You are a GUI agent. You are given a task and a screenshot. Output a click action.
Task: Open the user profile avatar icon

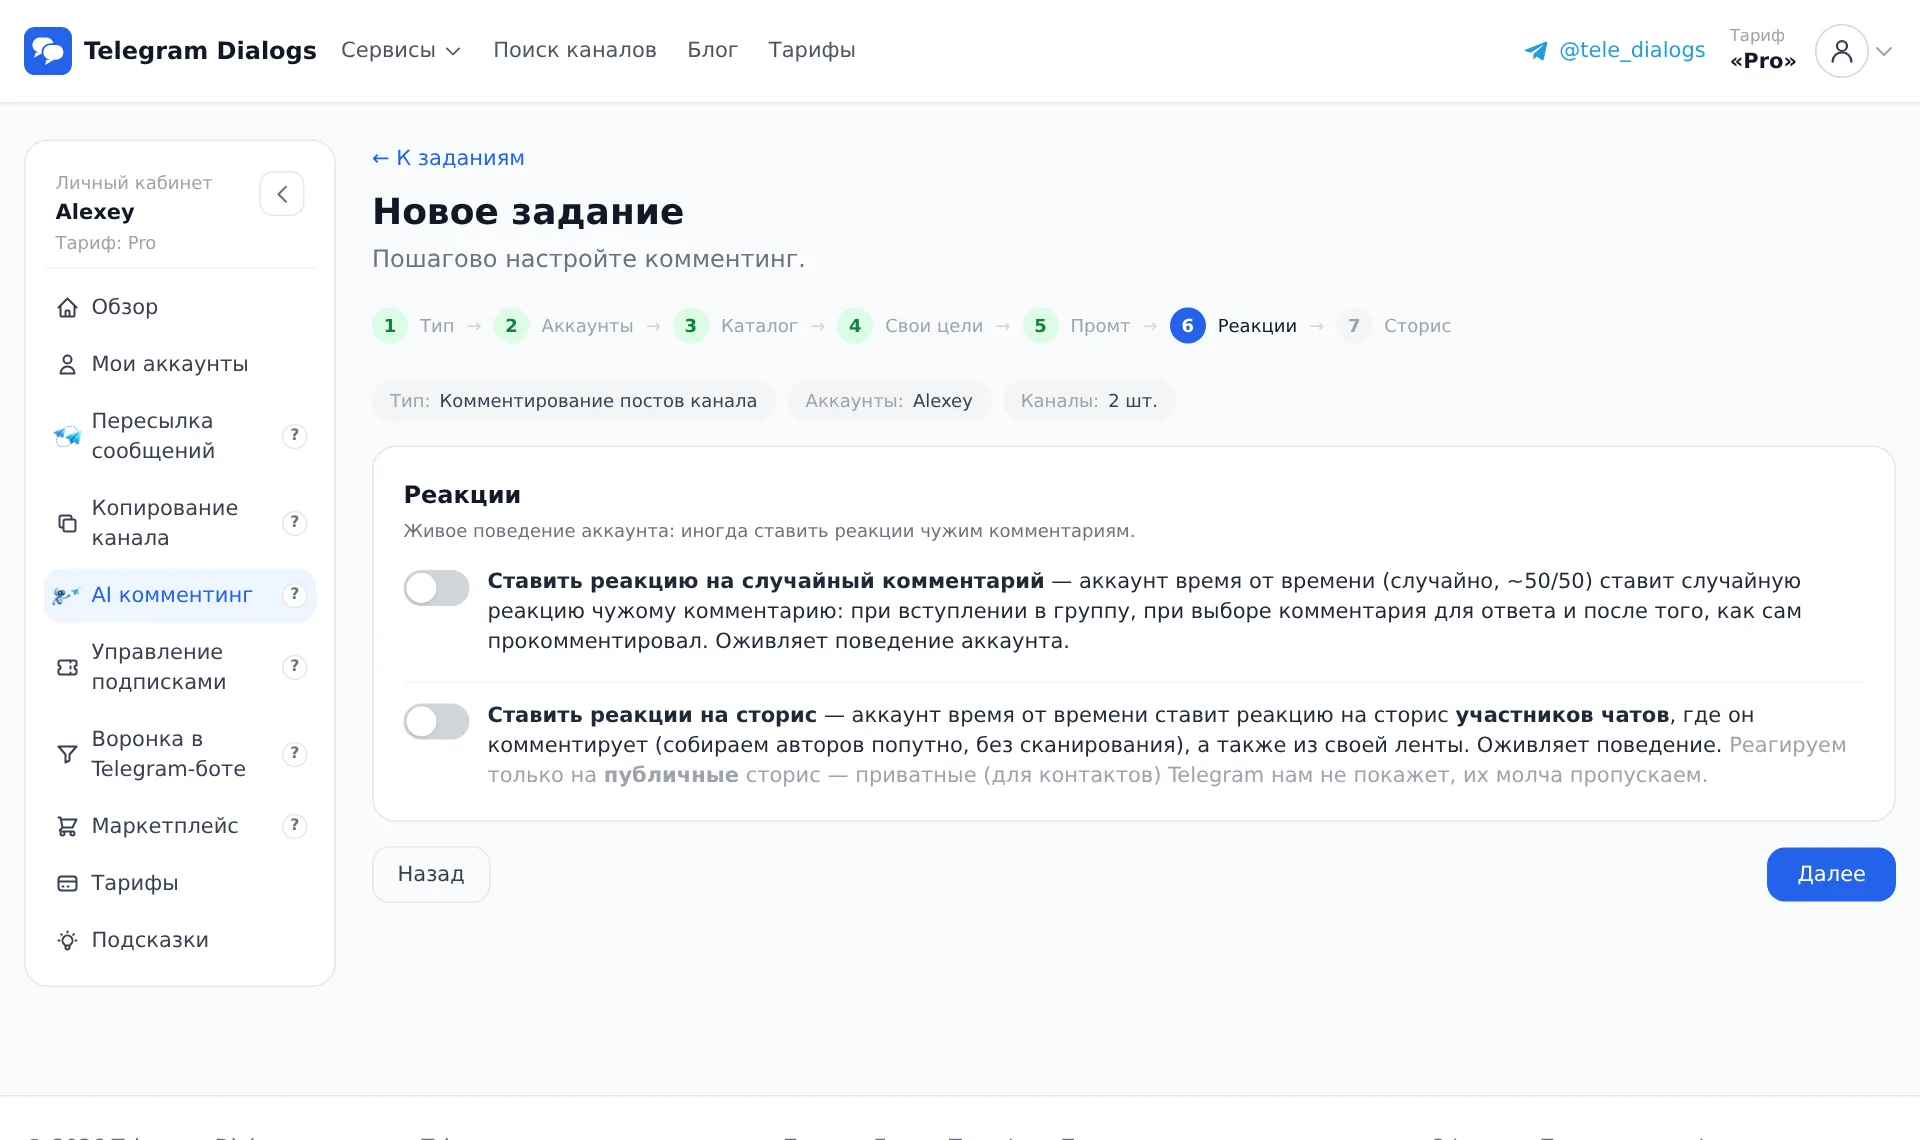tap(1841, 51)
